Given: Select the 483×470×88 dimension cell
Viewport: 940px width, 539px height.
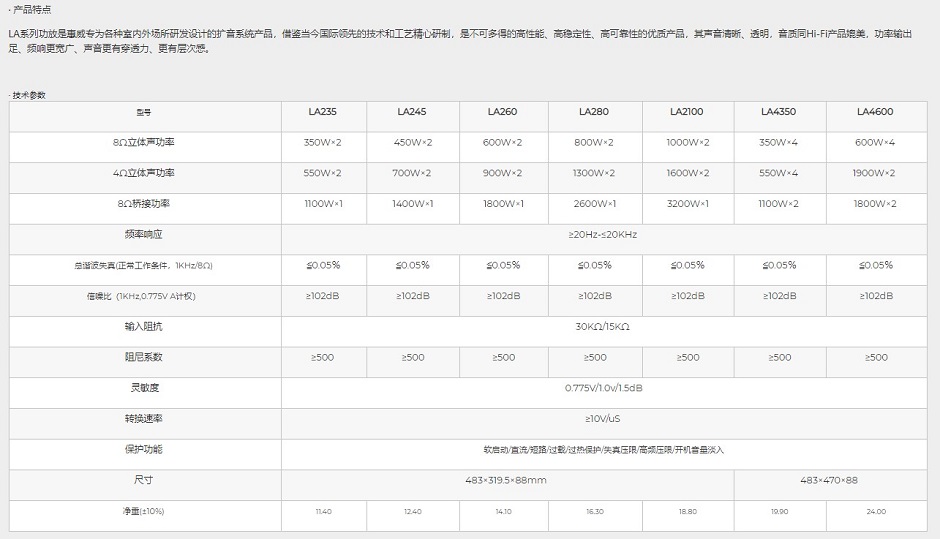Looking at the screenshot, I should pyautogui.click(x=829, y=480).
